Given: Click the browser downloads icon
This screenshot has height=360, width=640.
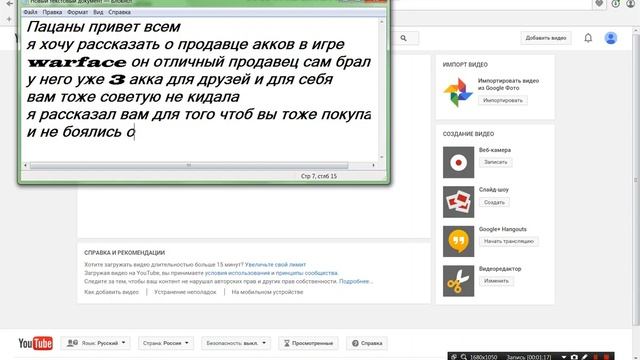Looking at the screenshot, I should pyautogui.click(x=616, y=4).
